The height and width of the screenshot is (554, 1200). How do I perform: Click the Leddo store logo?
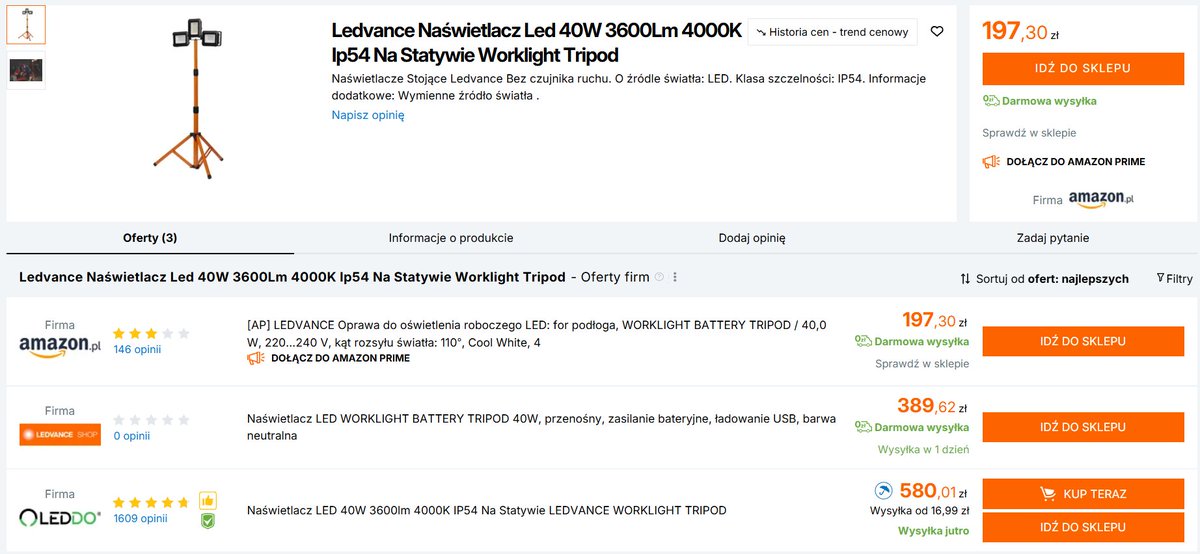(x=60, y=518)
